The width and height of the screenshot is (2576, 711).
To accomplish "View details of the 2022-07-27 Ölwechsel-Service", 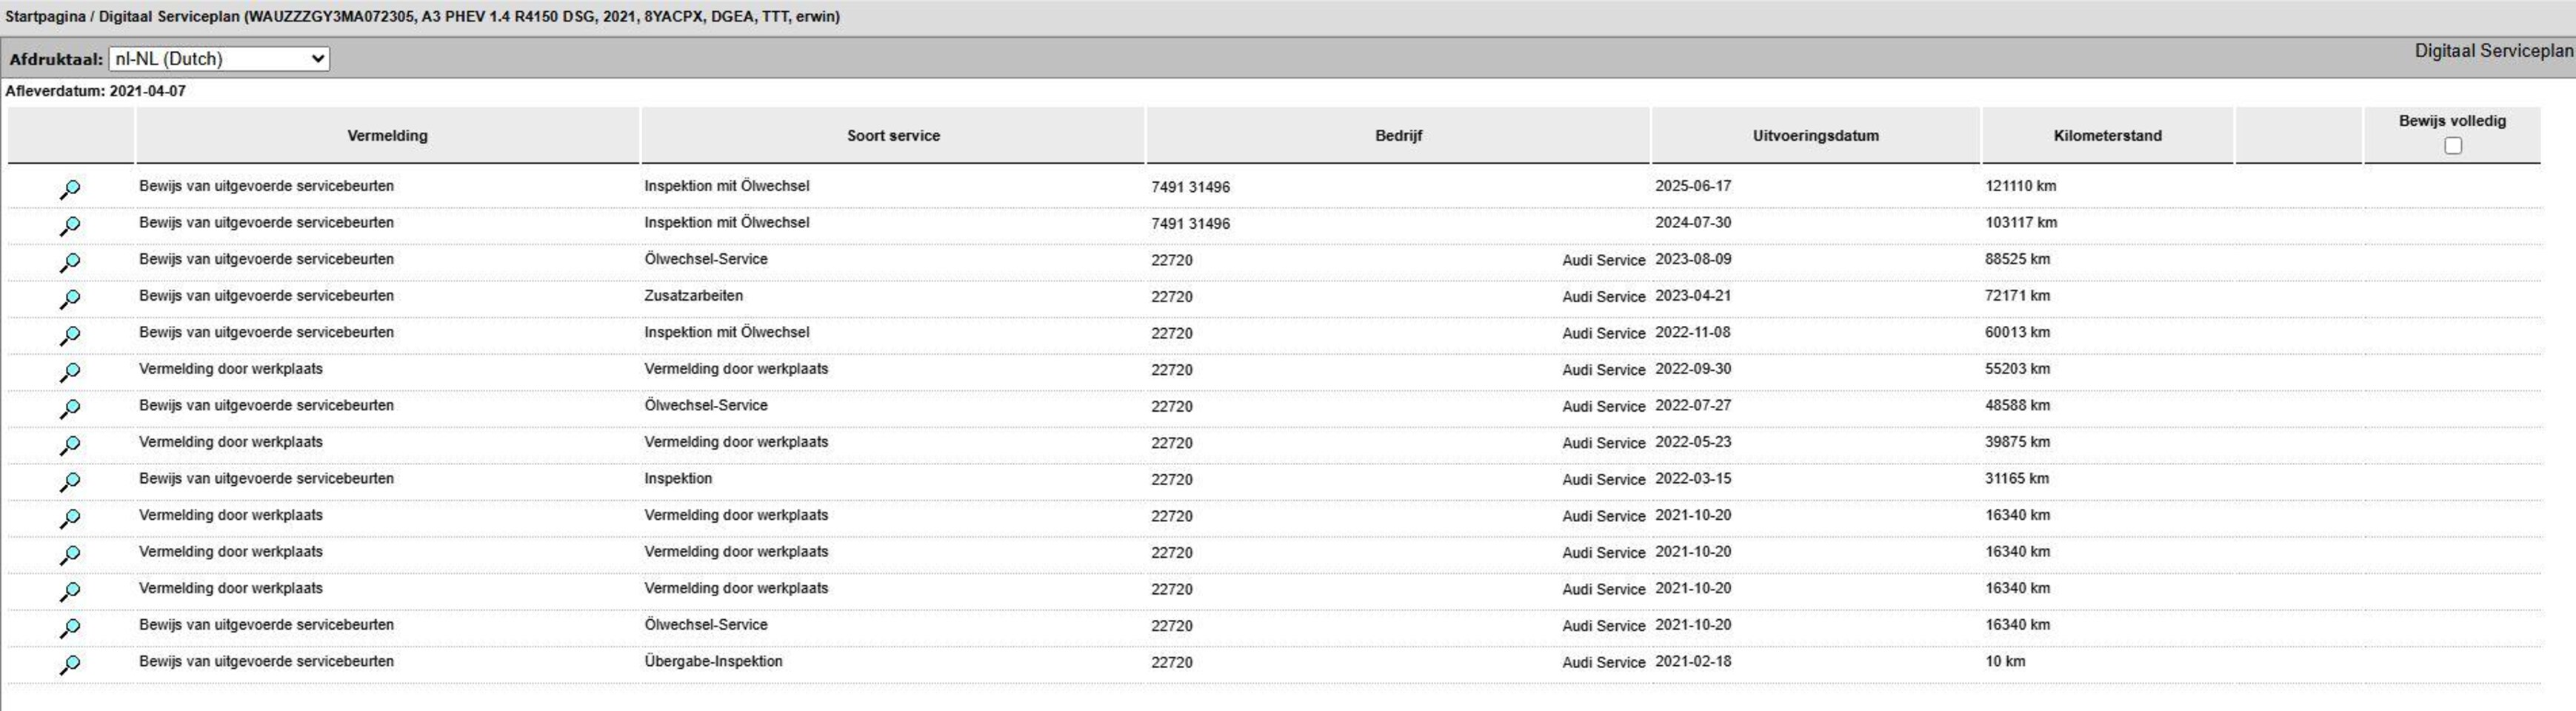I will tap(70, 408).
